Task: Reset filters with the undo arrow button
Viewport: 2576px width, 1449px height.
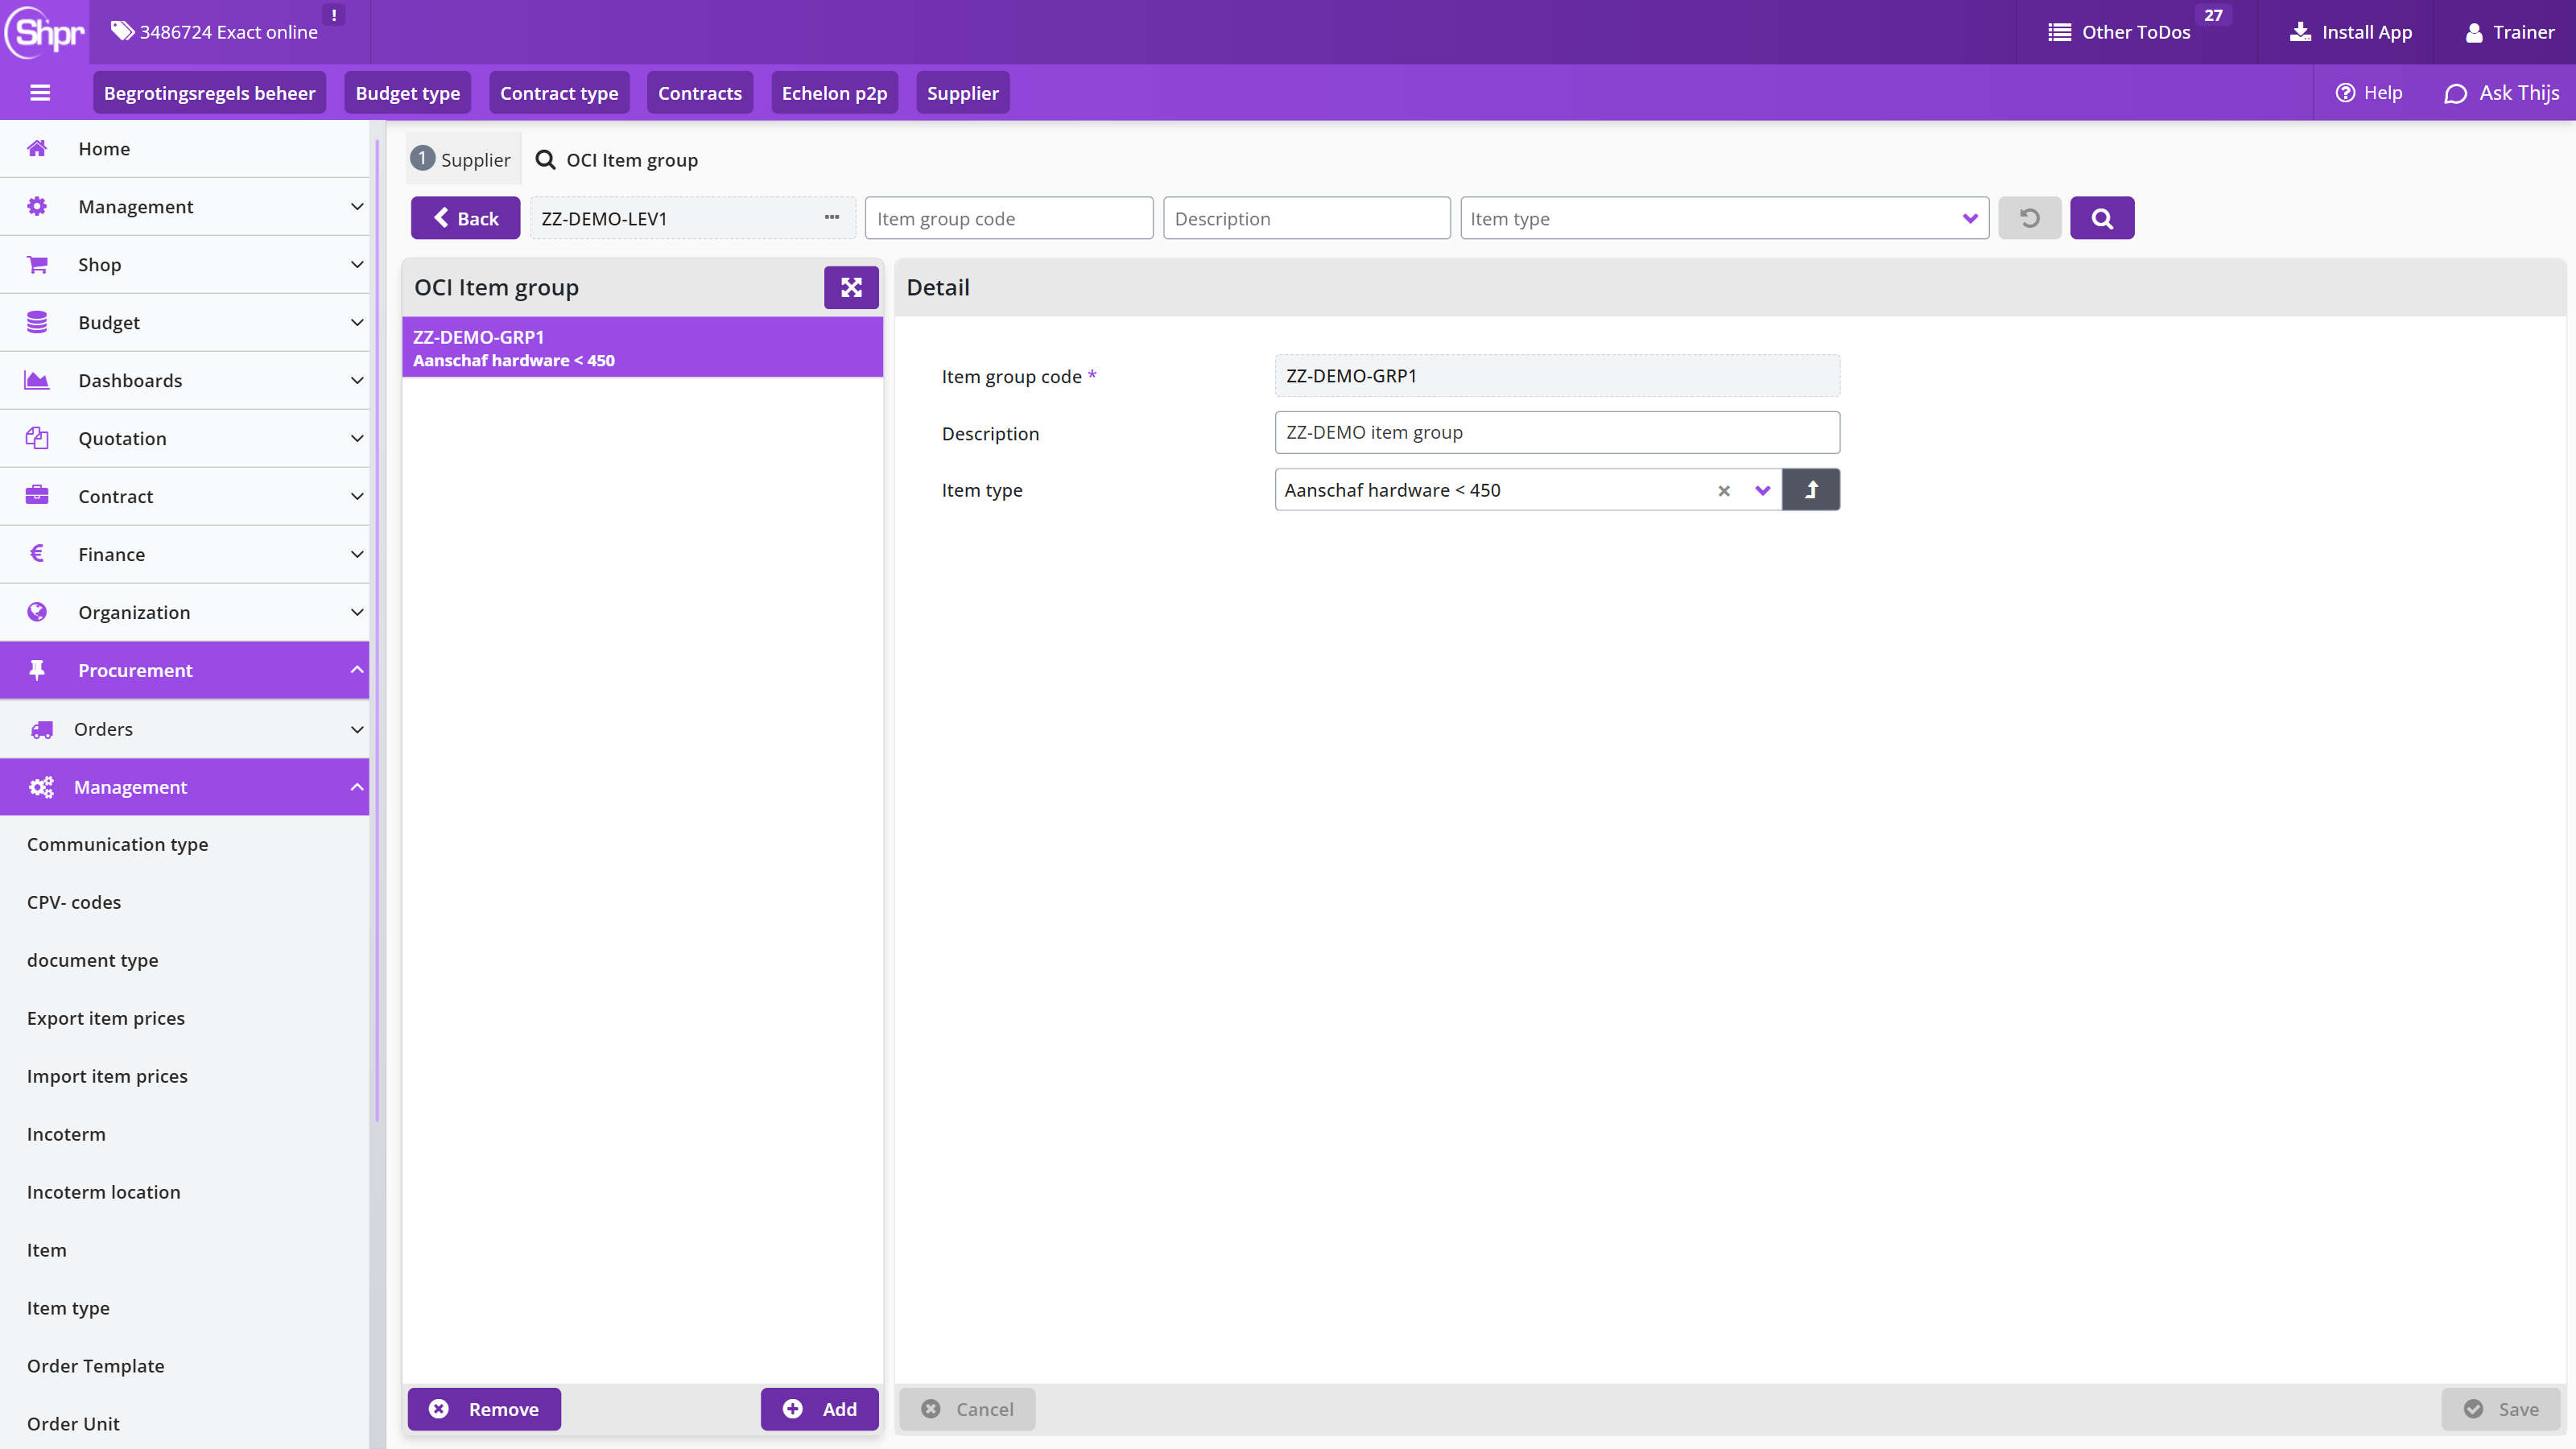Action: (x=2029, y=218)
